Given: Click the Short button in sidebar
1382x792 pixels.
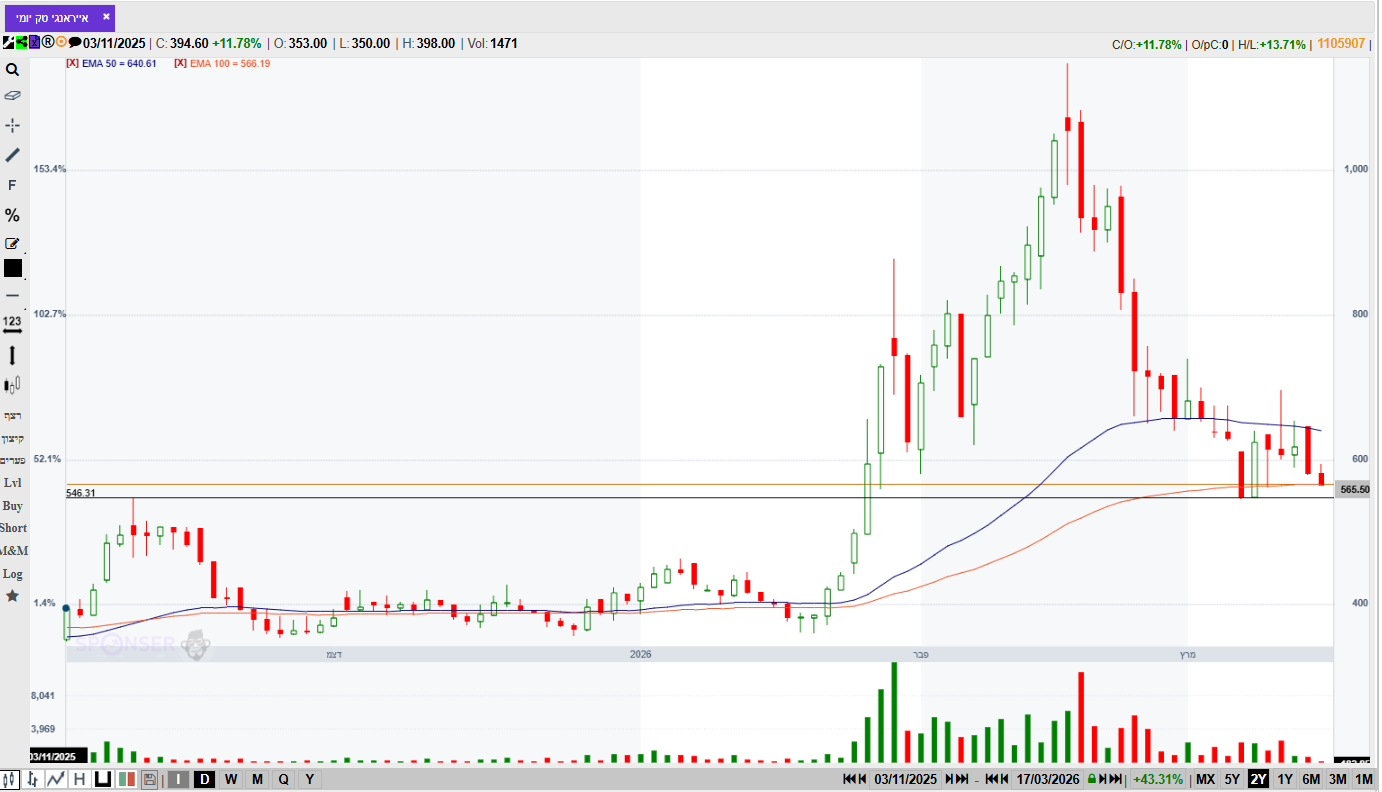Looking at the screenshot, I should [13, 528].
